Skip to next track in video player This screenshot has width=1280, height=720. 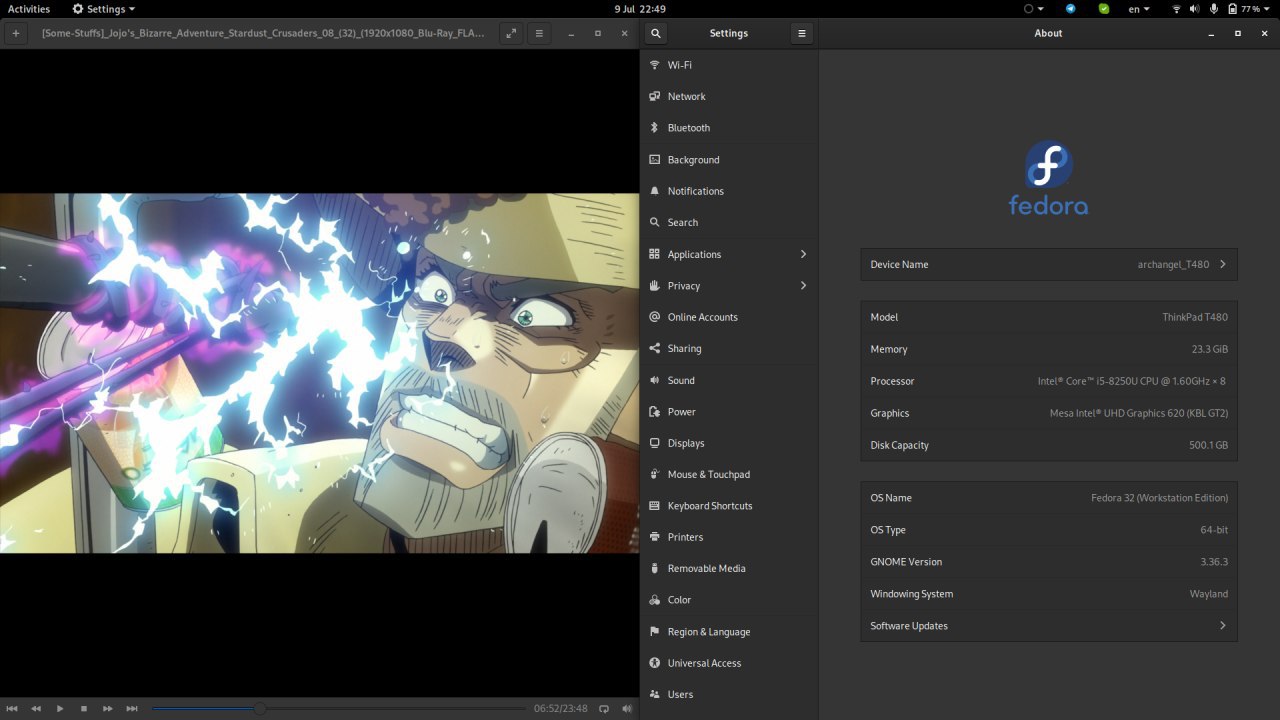(132, 709)
